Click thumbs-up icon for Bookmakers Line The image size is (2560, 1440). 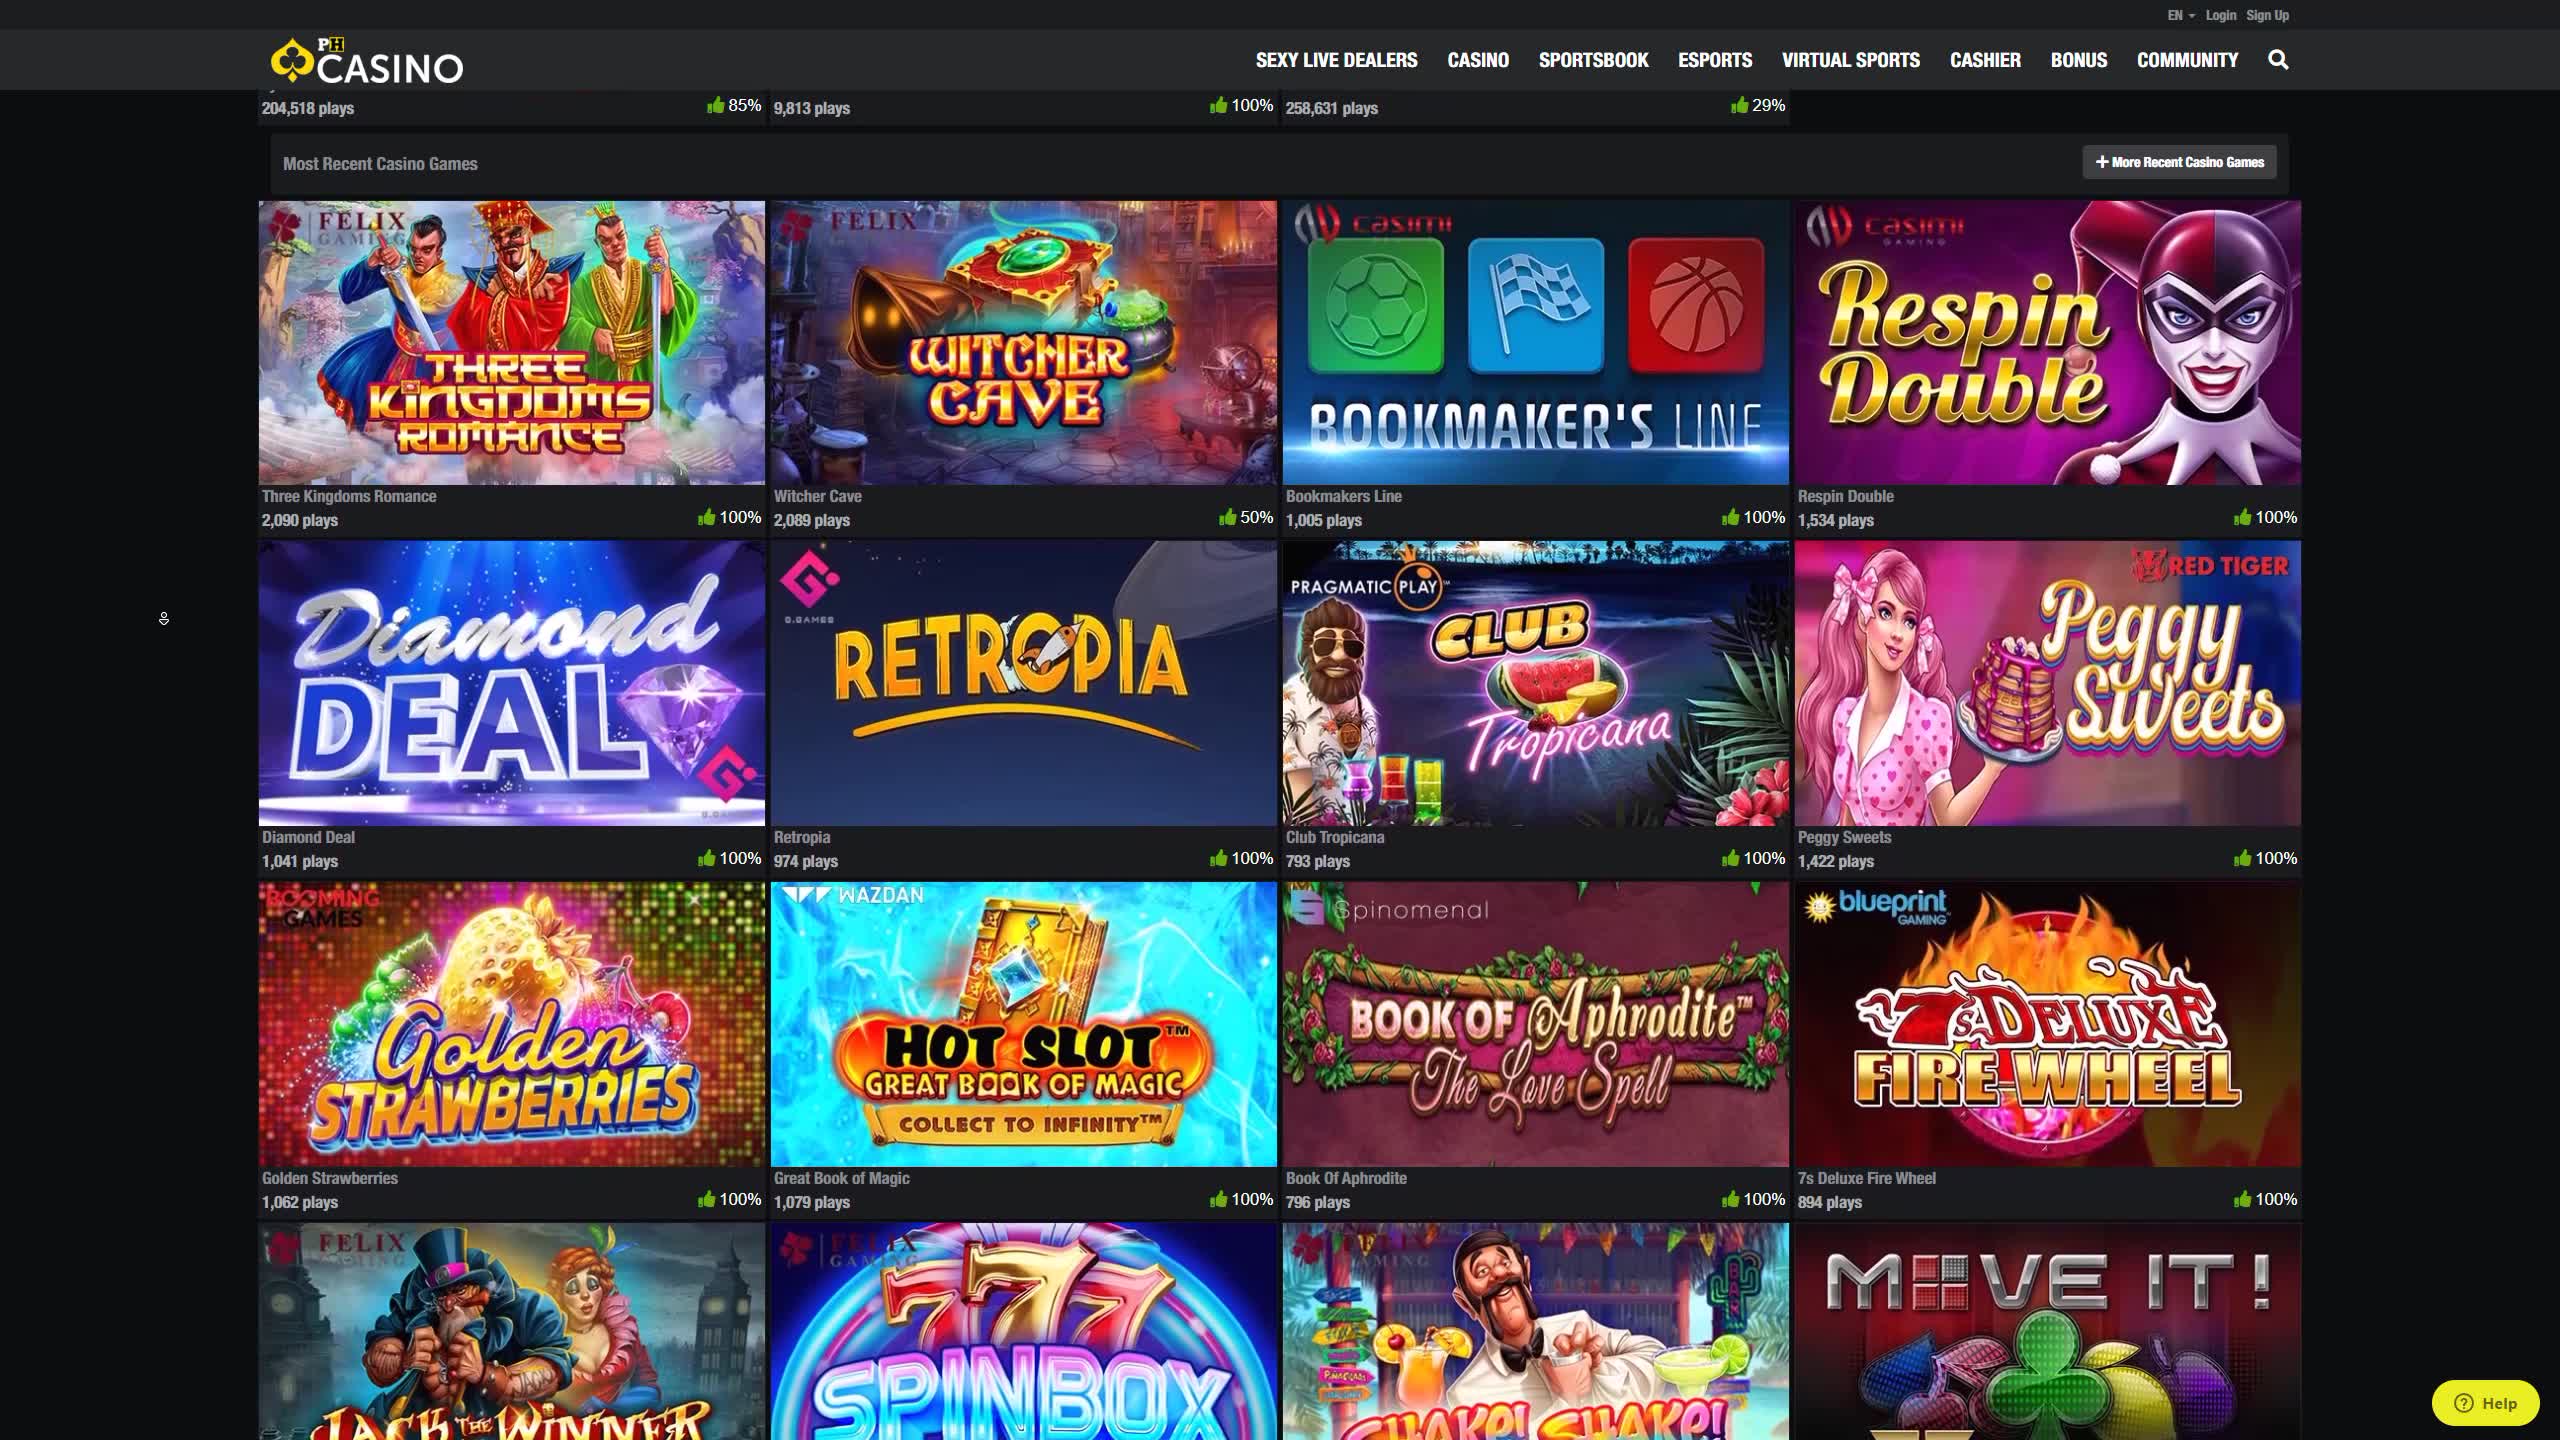(x=1731, y=517)
